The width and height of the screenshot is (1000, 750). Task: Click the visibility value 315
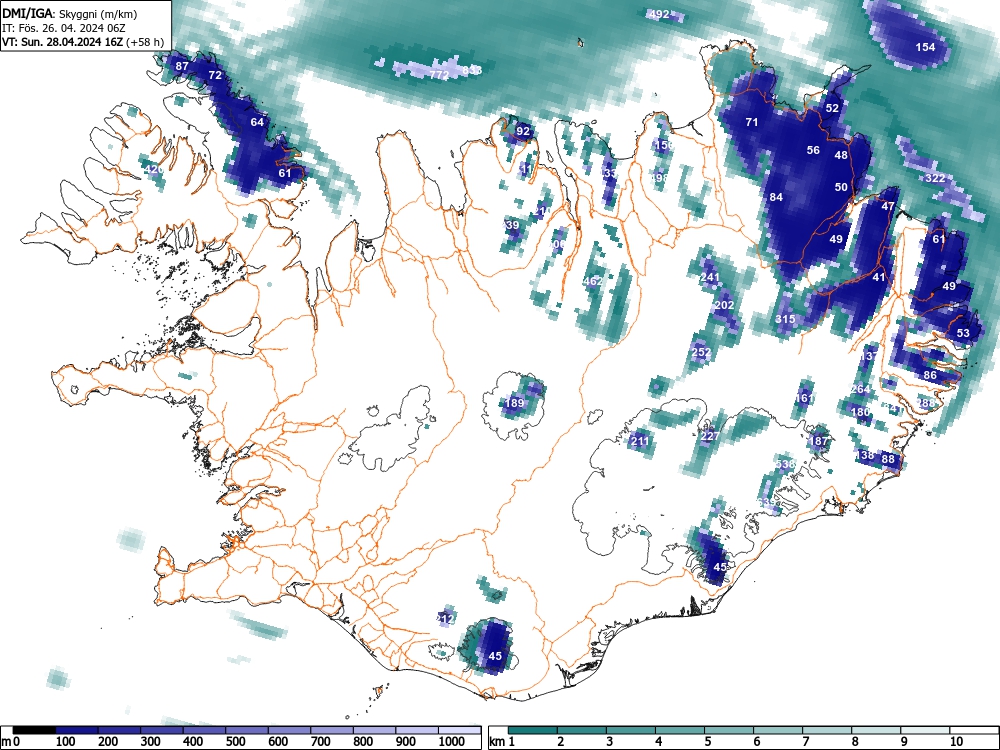785,320
